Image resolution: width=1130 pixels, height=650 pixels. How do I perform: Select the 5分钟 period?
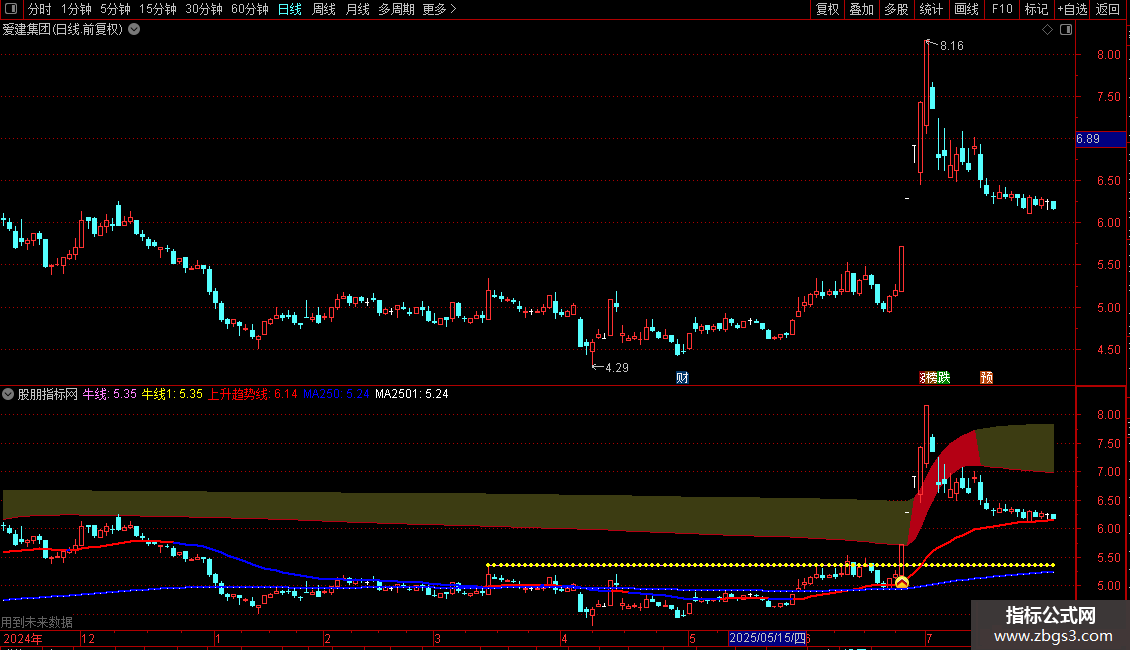tap(115, 9)
